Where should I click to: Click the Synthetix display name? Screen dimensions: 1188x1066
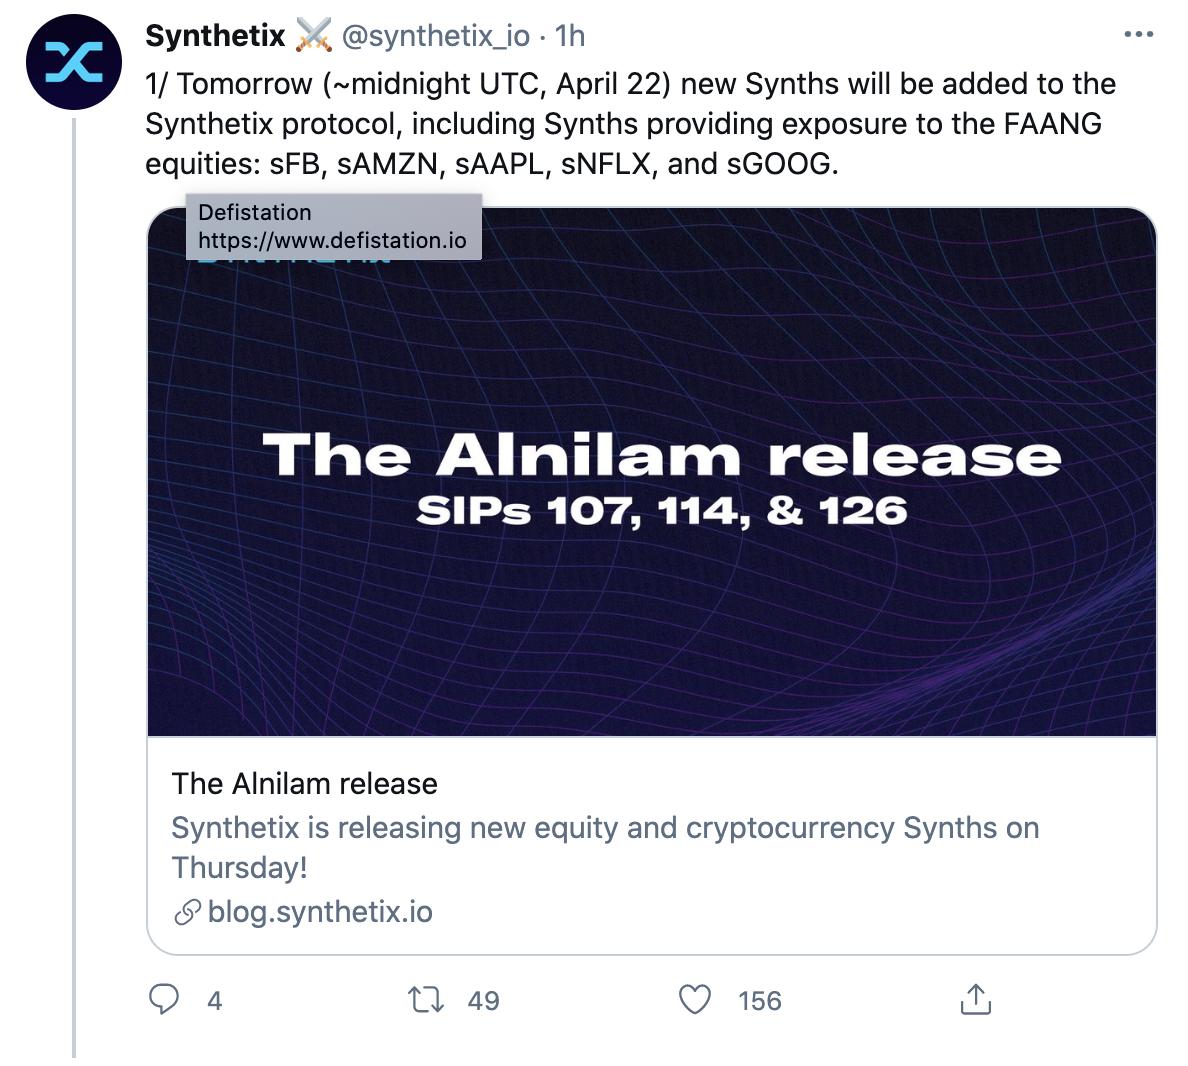click(213, 34)
